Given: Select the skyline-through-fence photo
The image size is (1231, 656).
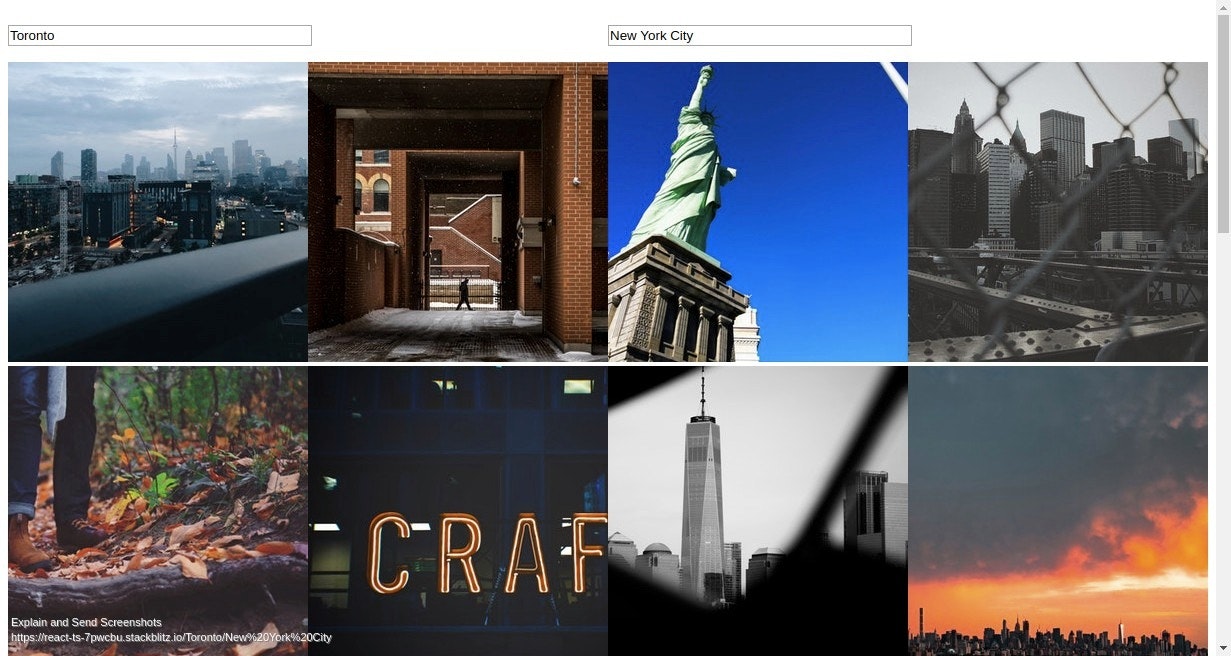Looking at the screenshot, I should (x=1058, y=212).
